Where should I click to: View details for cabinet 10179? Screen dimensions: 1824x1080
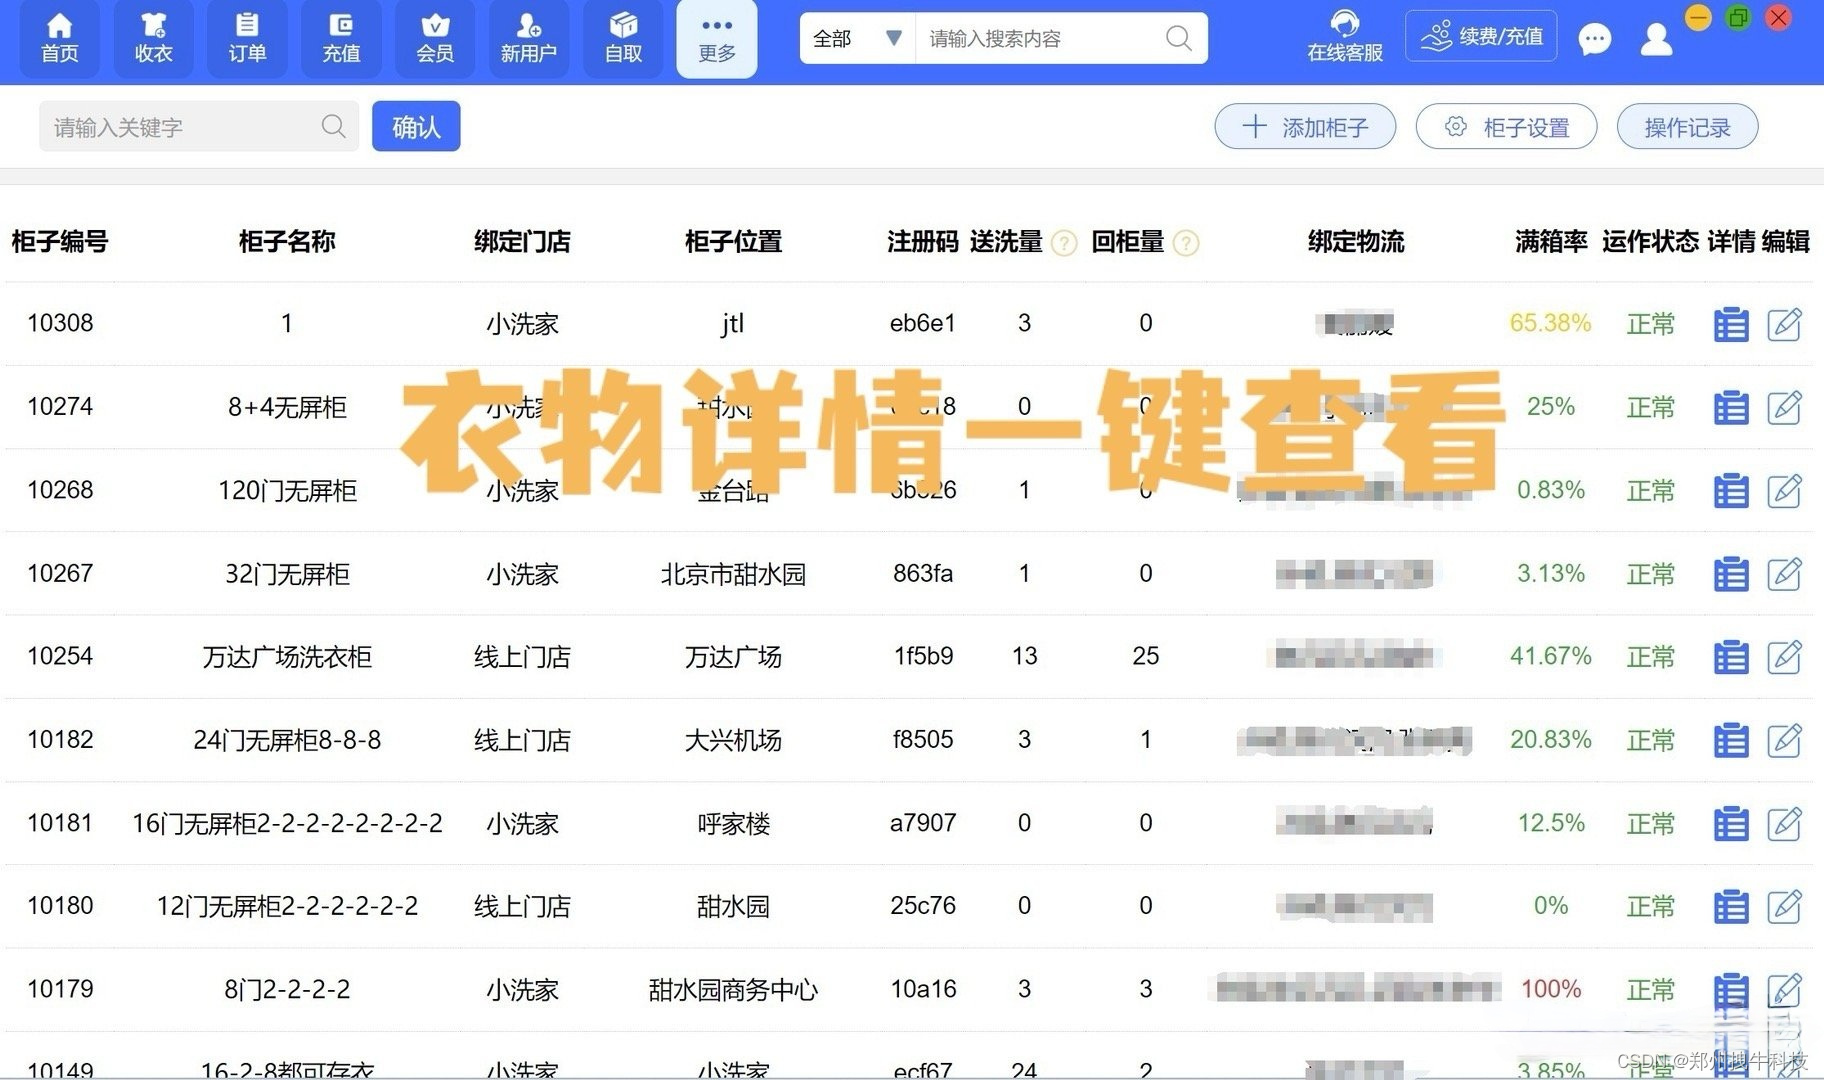(1731, 991)
